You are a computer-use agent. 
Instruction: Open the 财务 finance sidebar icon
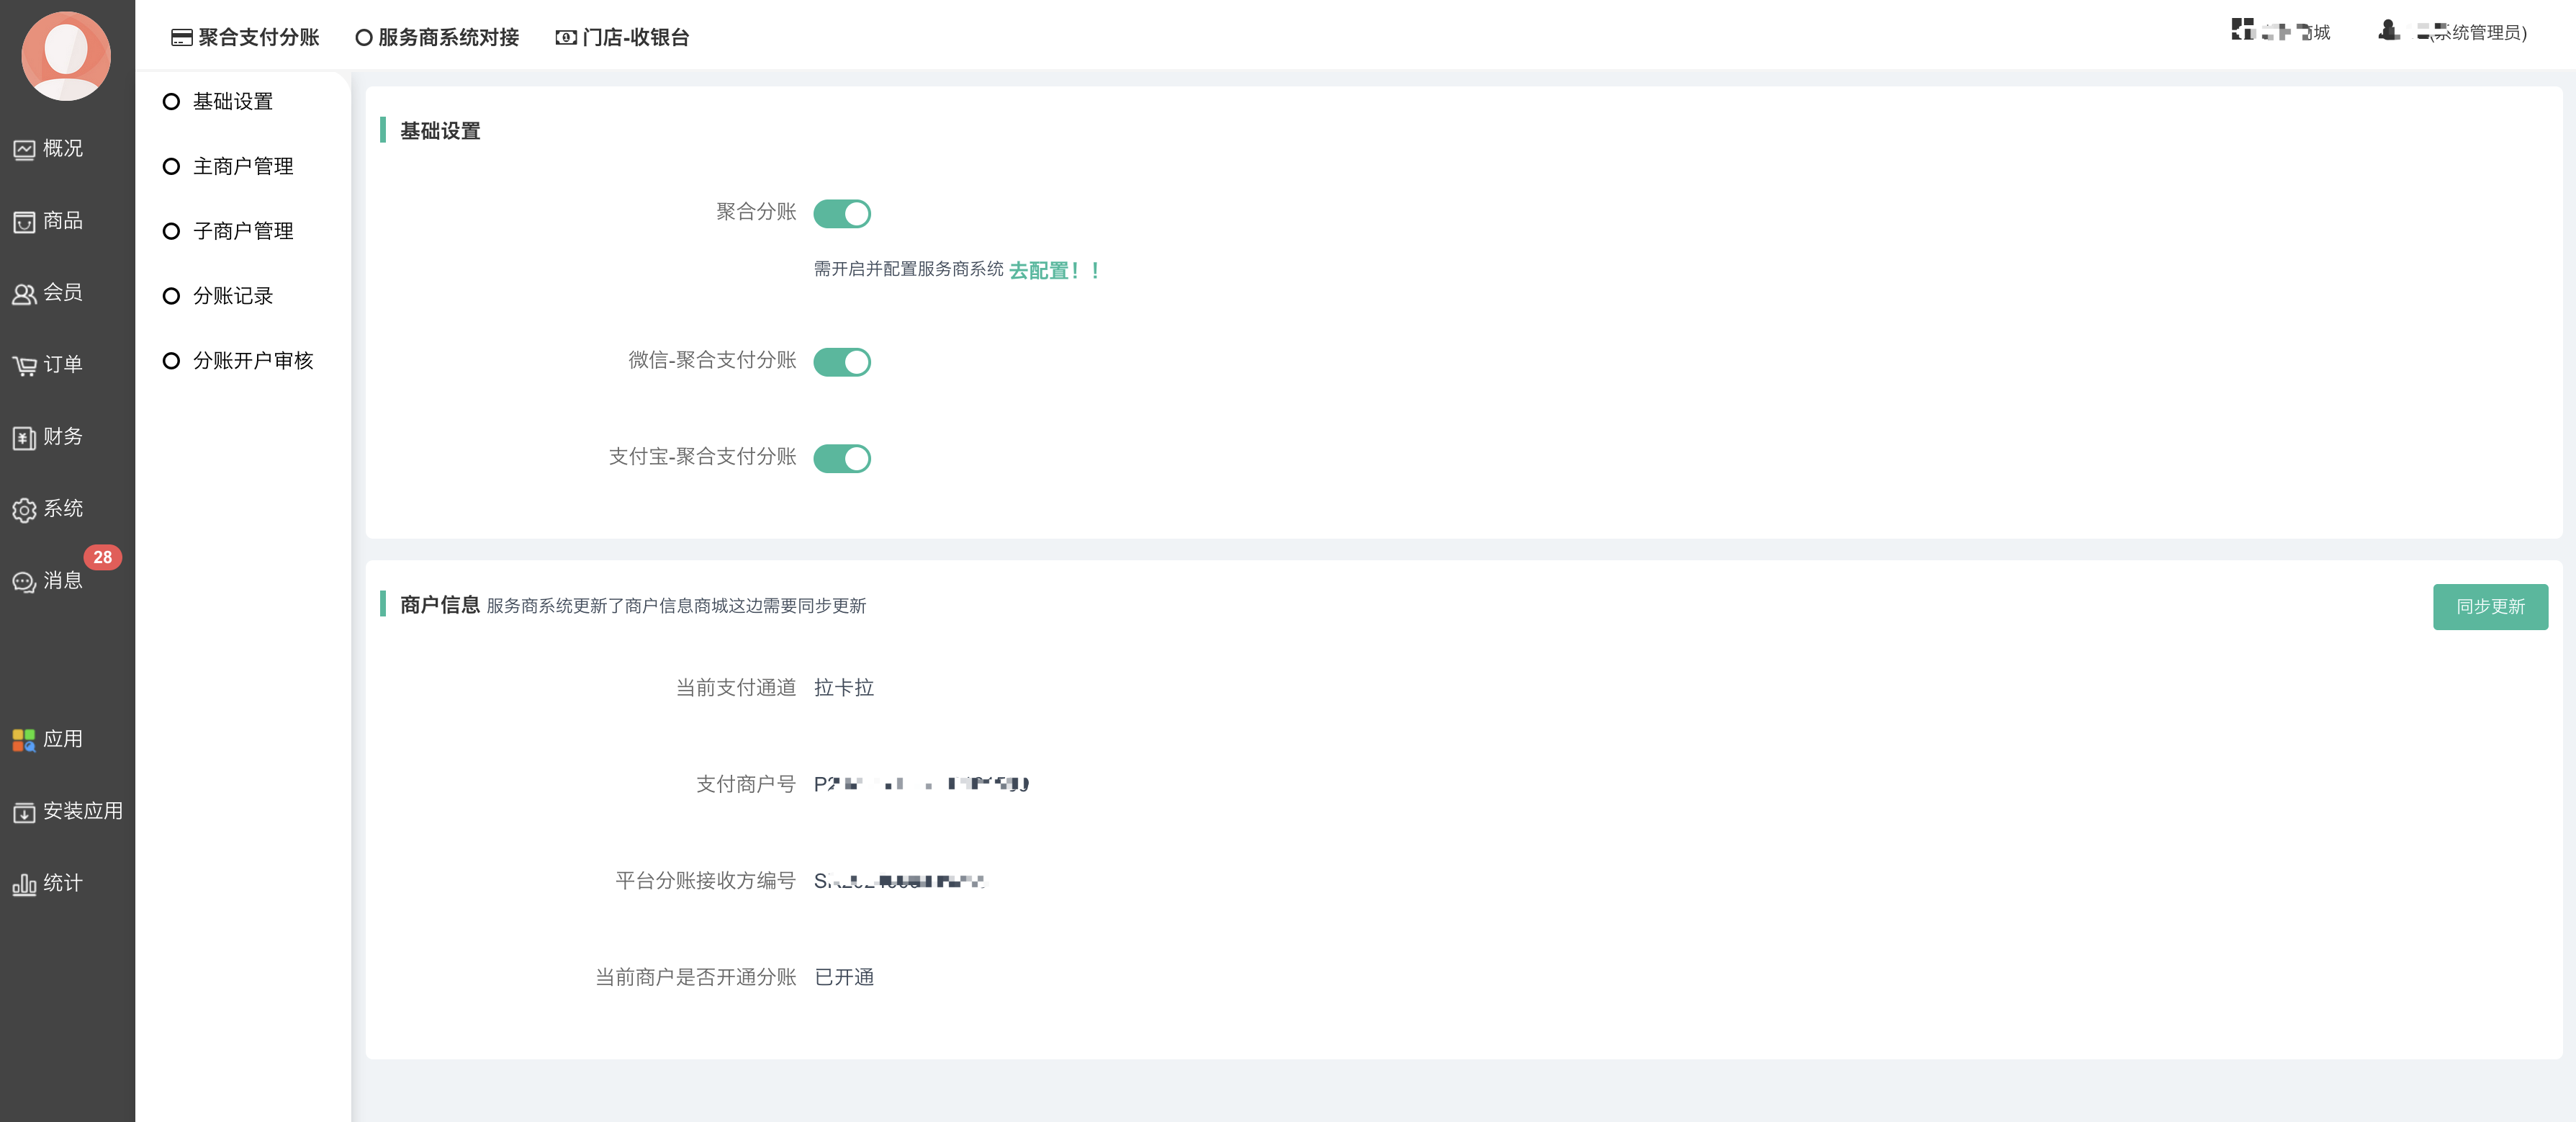(x=24, y=438)
